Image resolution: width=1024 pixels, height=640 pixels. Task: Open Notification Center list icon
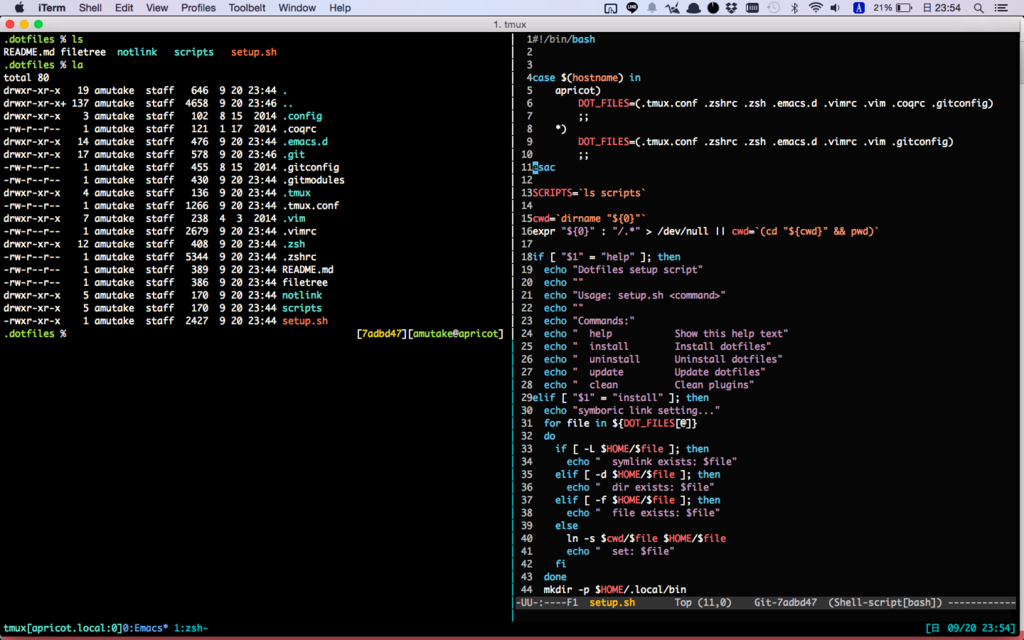(x=1001, y=8)
